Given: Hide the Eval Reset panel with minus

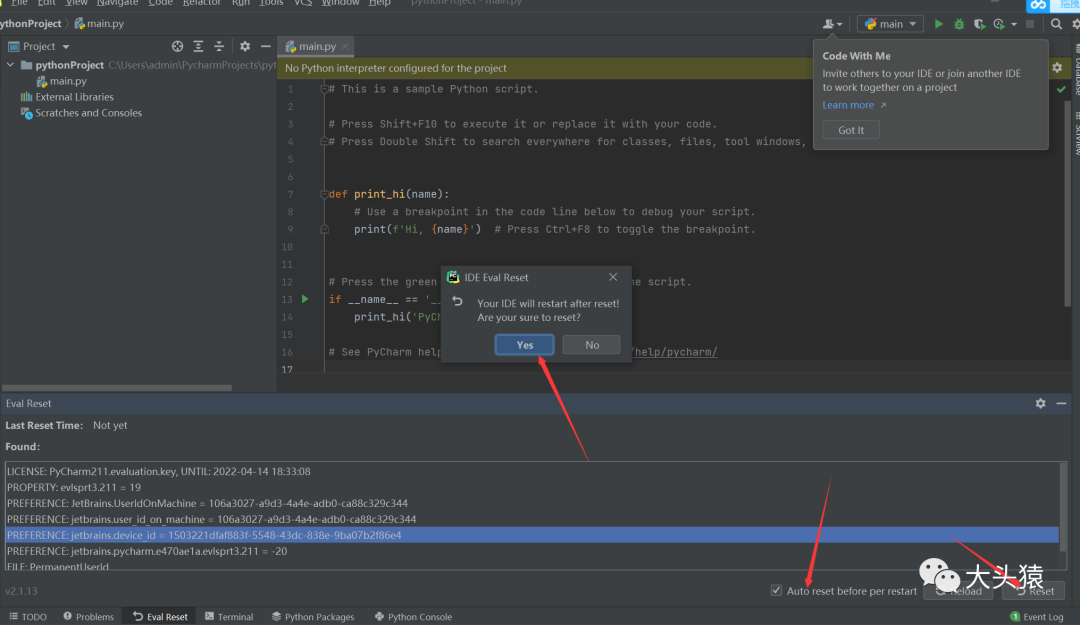Looking at the screenshot, I should (x=1061, y=403).
